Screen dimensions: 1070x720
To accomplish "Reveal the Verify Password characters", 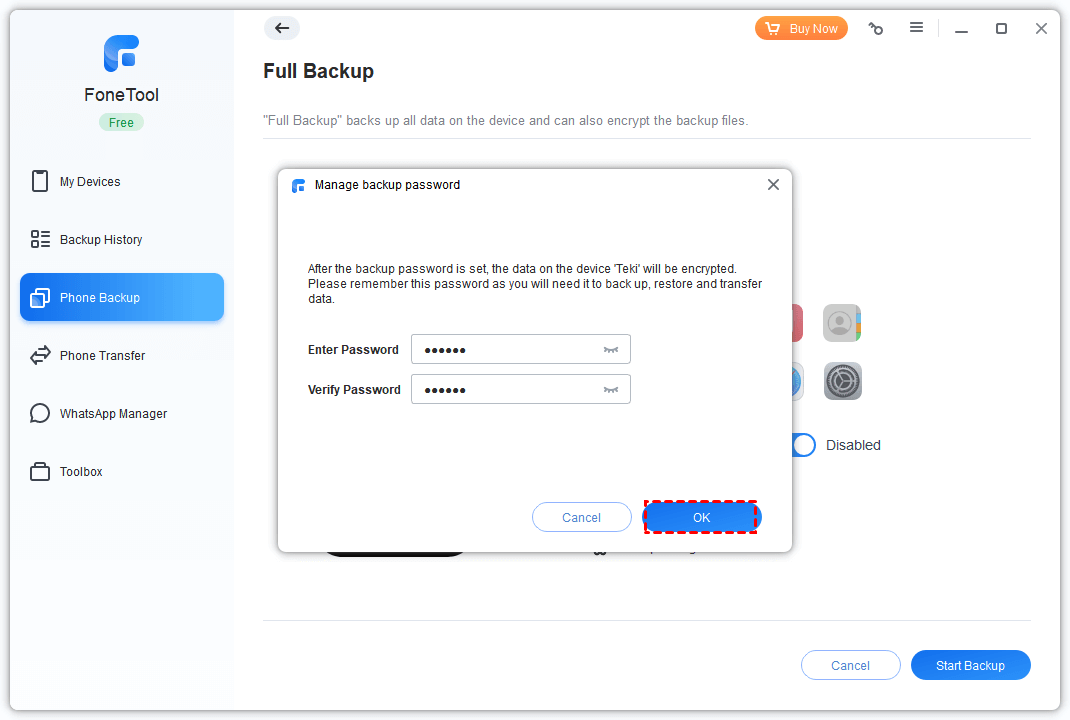I will tap(611, 390).
